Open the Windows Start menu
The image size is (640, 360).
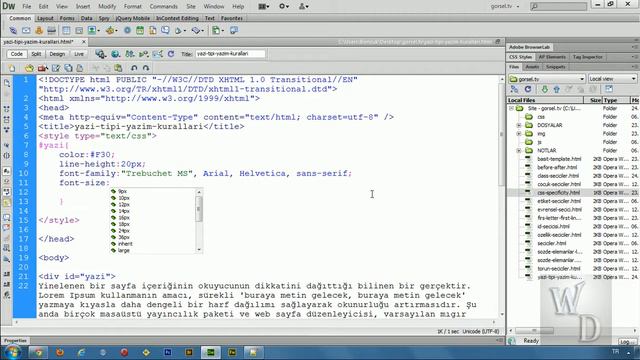(x=12, y=352)
